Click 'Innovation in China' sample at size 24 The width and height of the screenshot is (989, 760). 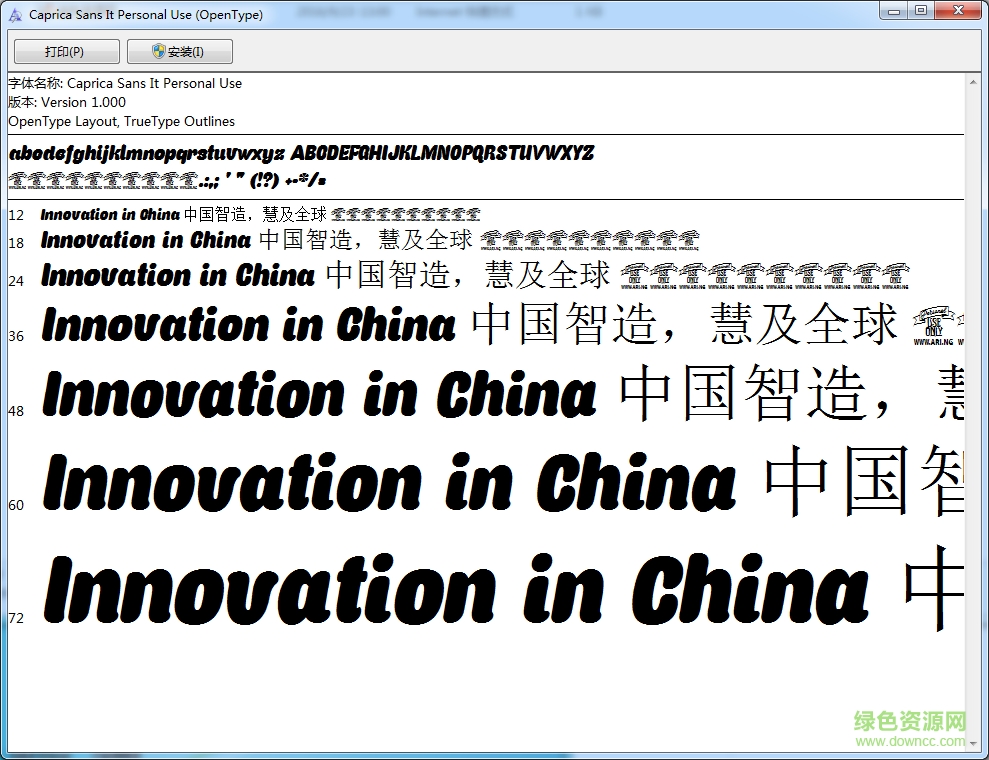point(178,275)
